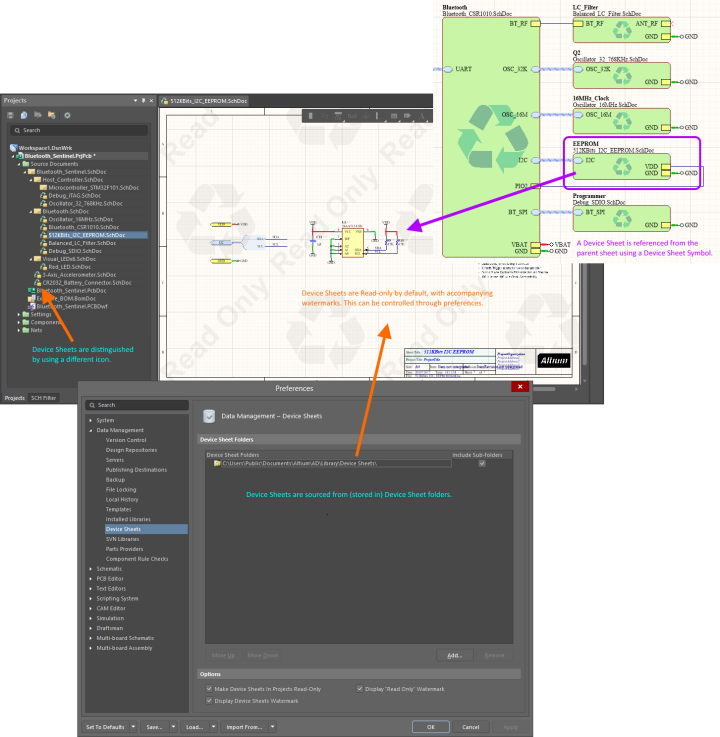Select Device Sheets preferences page
Image resolution: width=720 pixels, height=737 pixels.
[146, 529]
